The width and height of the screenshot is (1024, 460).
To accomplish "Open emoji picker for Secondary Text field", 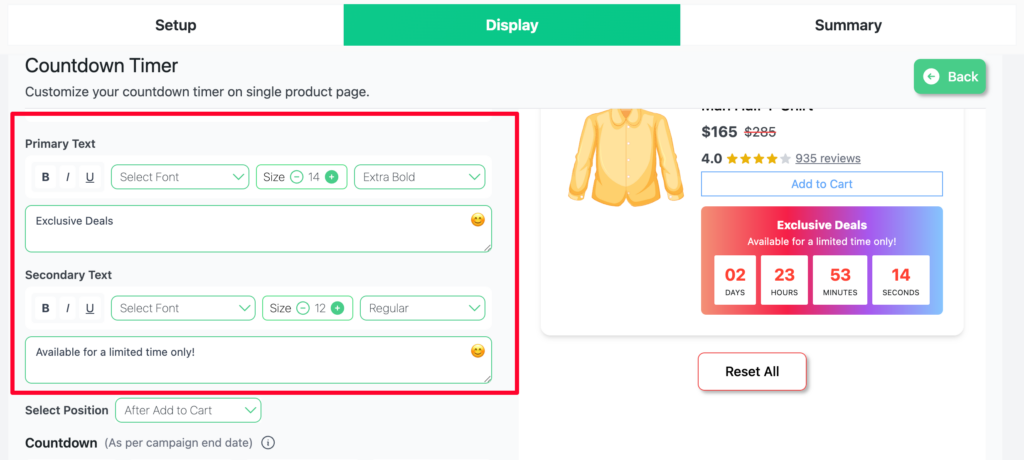I will click(x=478, y=352).
